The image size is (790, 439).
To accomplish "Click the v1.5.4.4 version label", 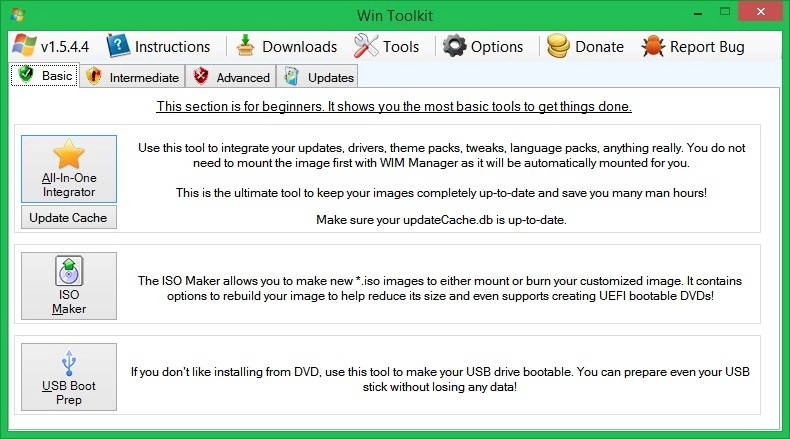I will [x=64, y=47].
